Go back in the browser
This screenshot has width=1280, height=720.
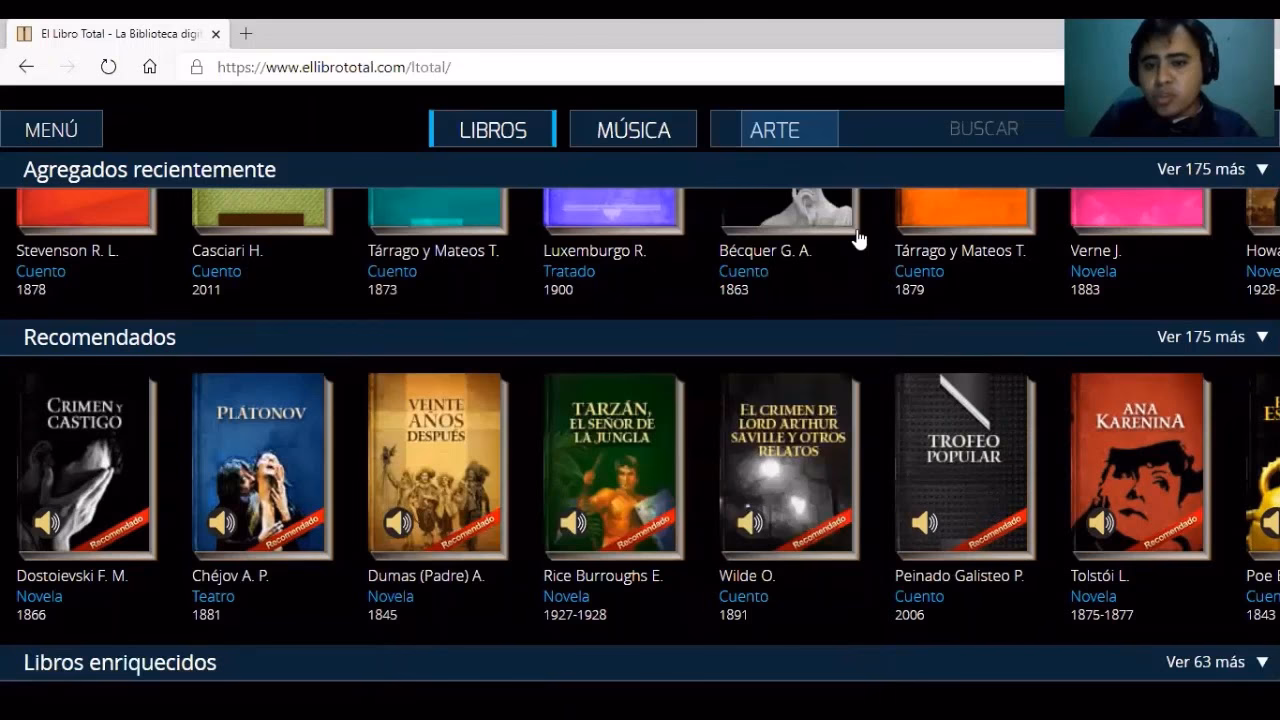point(26,67)
